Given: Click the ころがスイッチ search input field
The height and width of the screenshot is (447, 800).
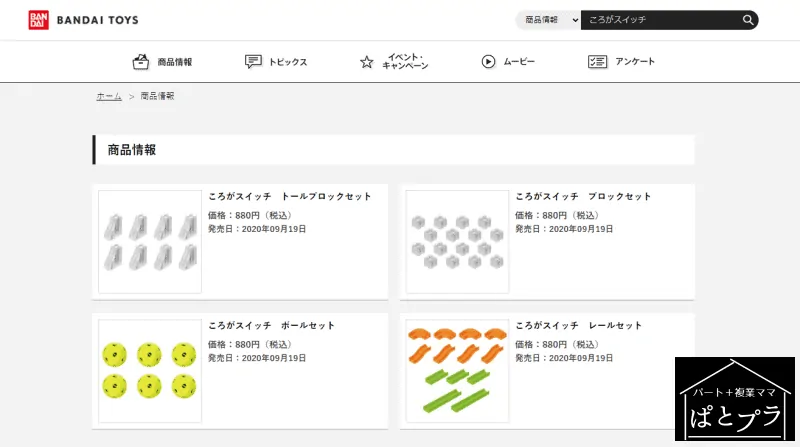Looking at the screenshot, I should (x=661, y=20).
